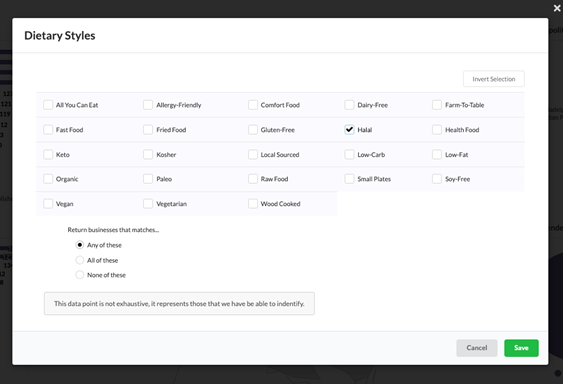The width and height of the screenshot is (563, 384).
Task: Check the All You Can Eat checkbox
Action: point(48,105)
